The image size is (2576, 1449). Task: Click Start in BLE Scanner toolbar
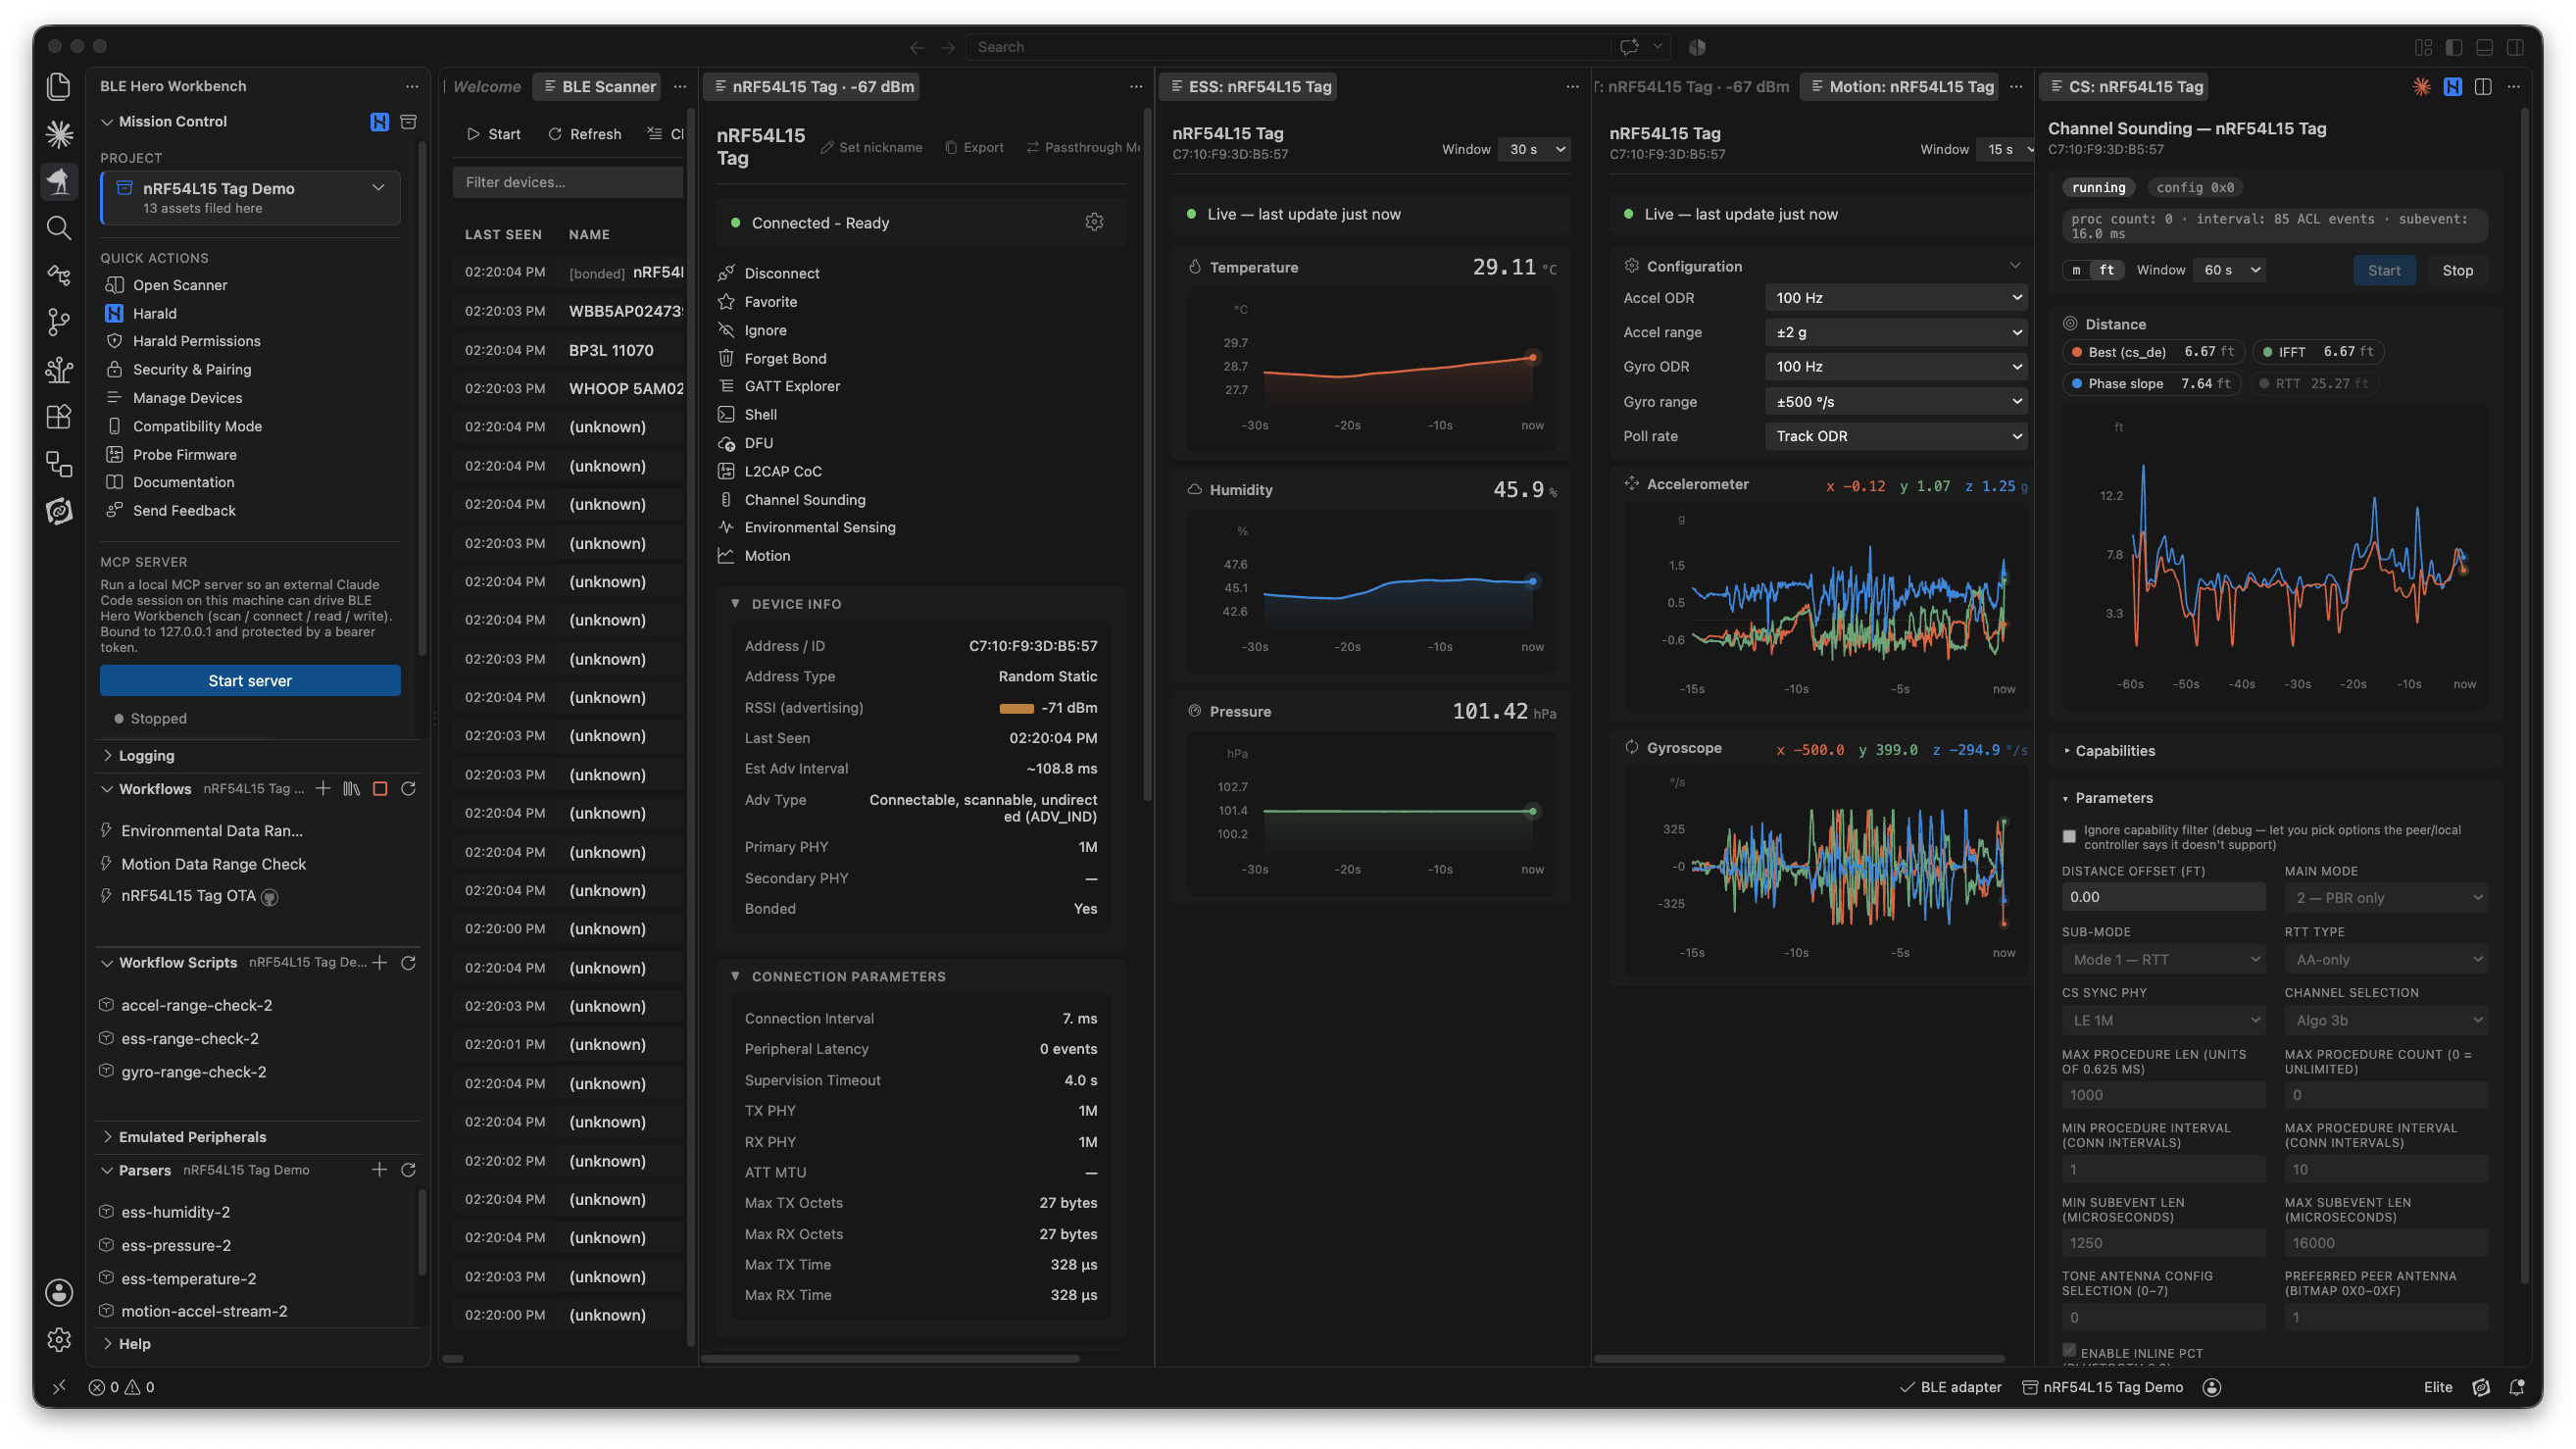[x=494, y=134]
